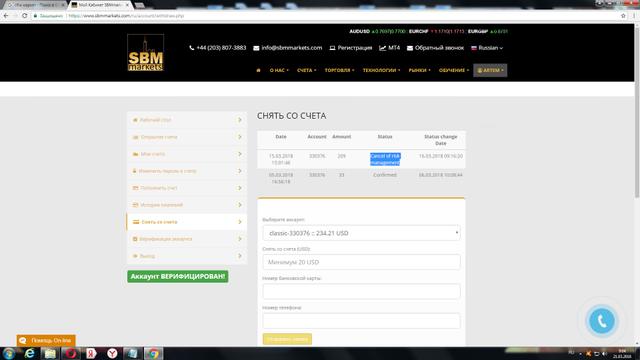Open the Регистрация link in header
The image size is (640, 360).
pyautogui.click(x=351, y=48)
